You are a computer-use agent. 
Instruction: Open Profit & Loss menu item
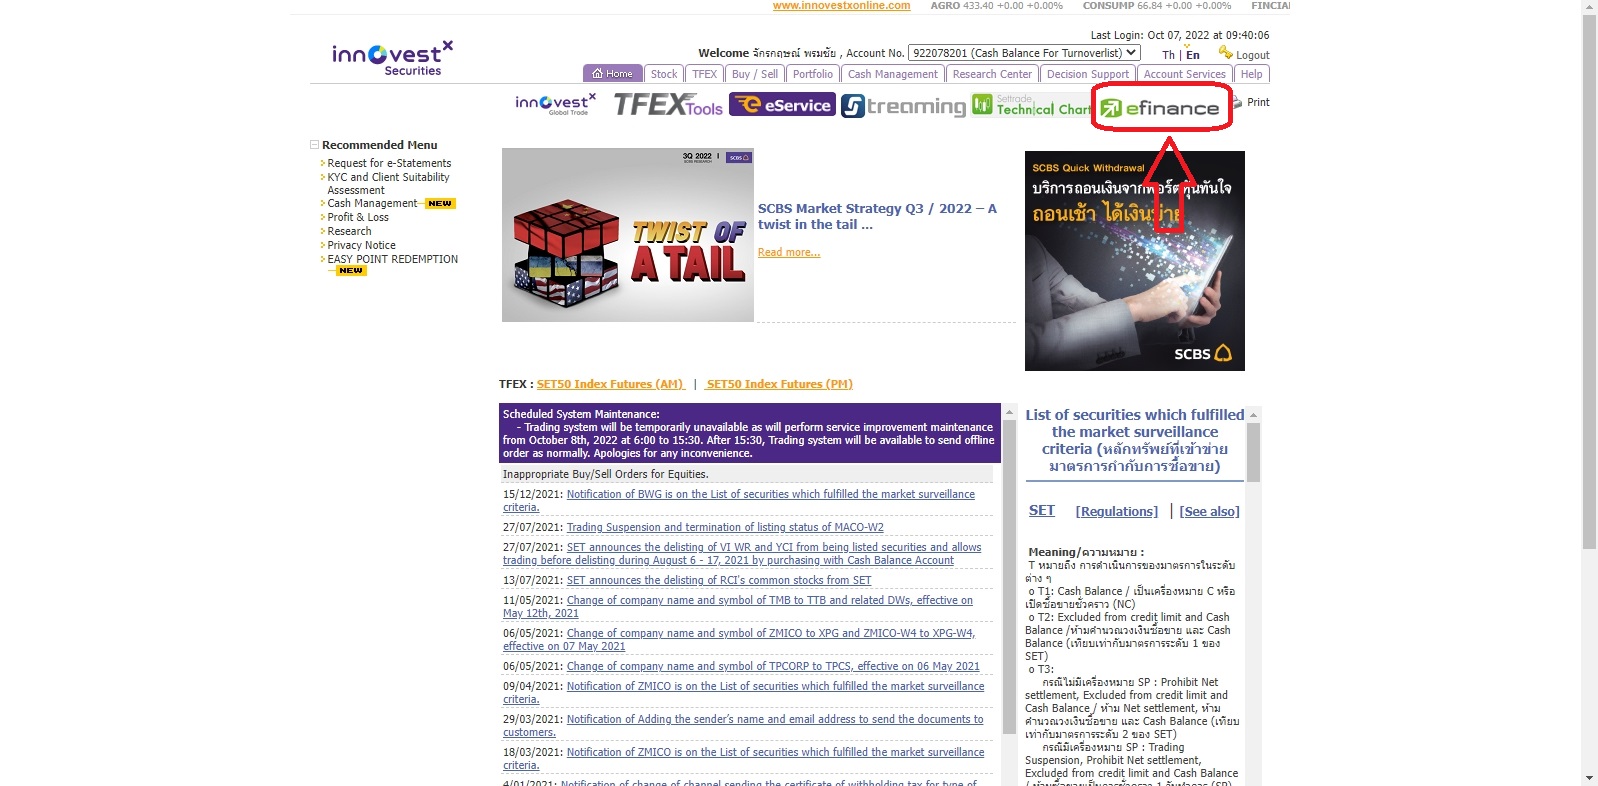(x=358, y=217)
